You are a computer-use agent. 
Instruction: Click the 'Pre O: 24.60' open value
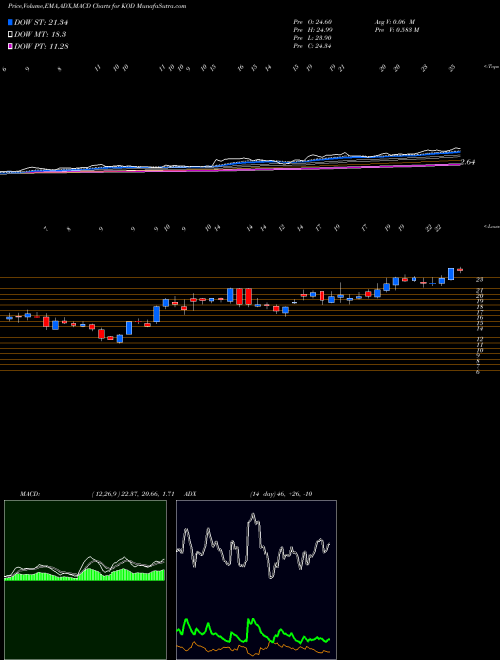313,21
